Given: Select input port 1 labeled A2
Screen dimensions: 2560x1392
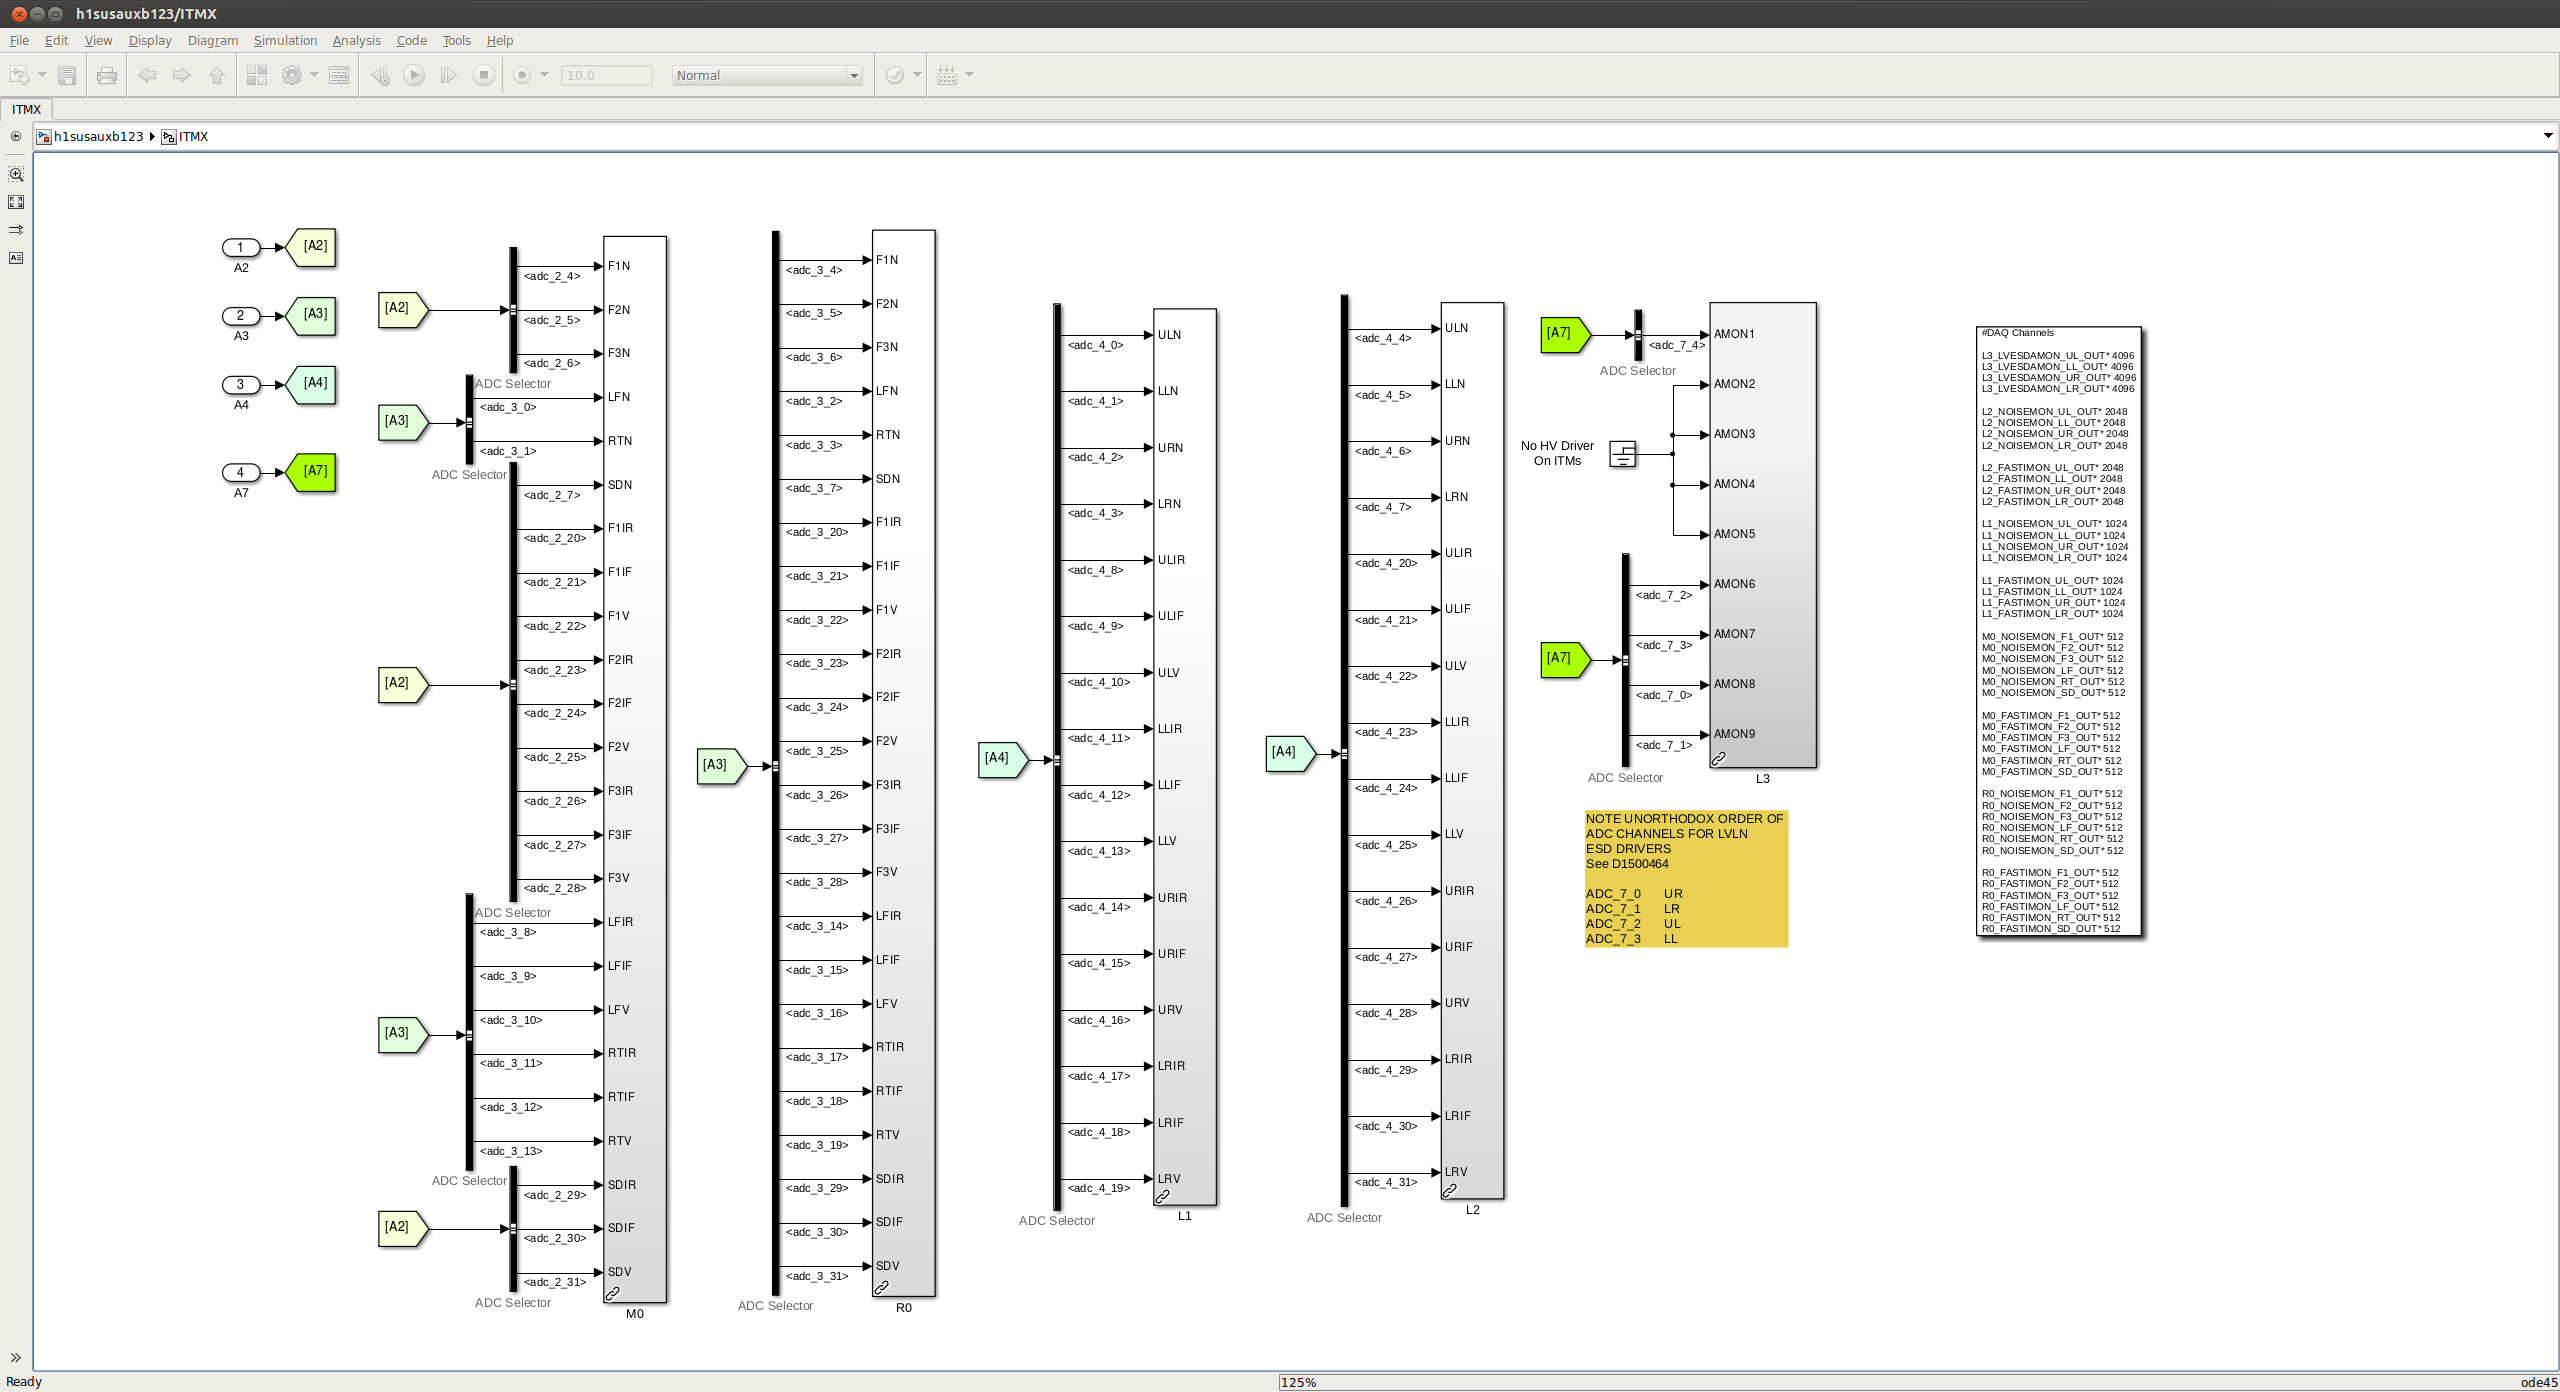Looking at the screenshot, I should [x=240, y=247].
